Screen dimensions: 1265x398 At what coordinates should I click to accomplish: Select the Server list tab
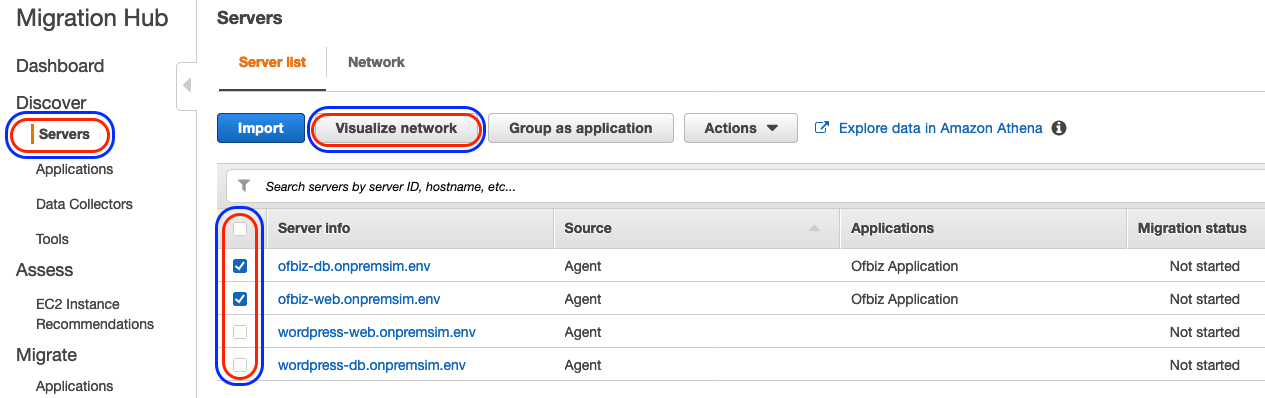(272, 62)
